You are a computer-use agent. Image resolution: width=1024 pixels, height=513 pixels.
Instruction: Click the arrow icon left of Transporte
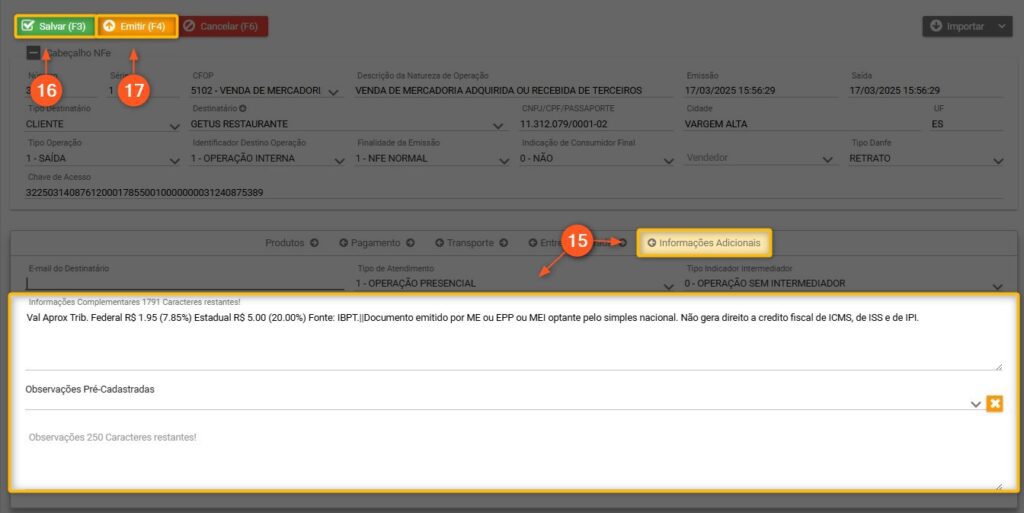click(440, 243)
